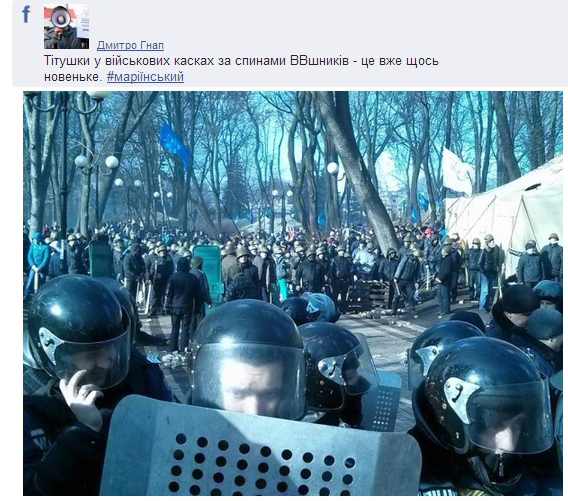Click the center officer's helmet visor

pyautogui.click(x=249, y=377)
